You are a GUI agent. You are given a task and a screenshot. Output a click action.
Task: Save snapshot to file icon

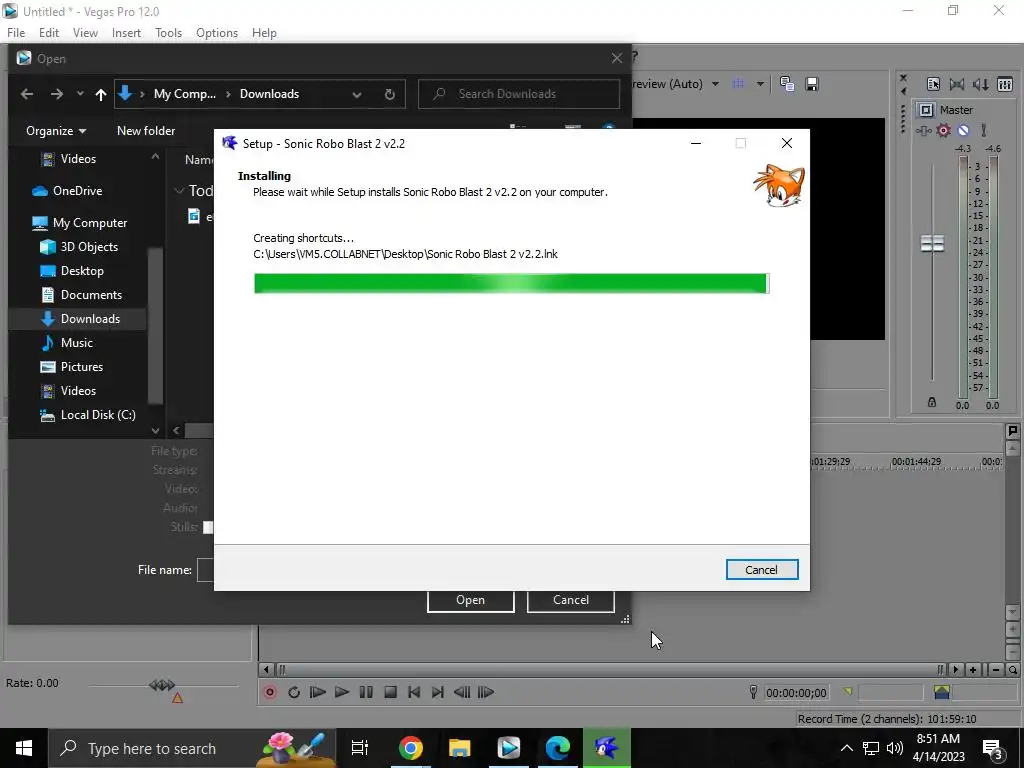tap(812, 84)
